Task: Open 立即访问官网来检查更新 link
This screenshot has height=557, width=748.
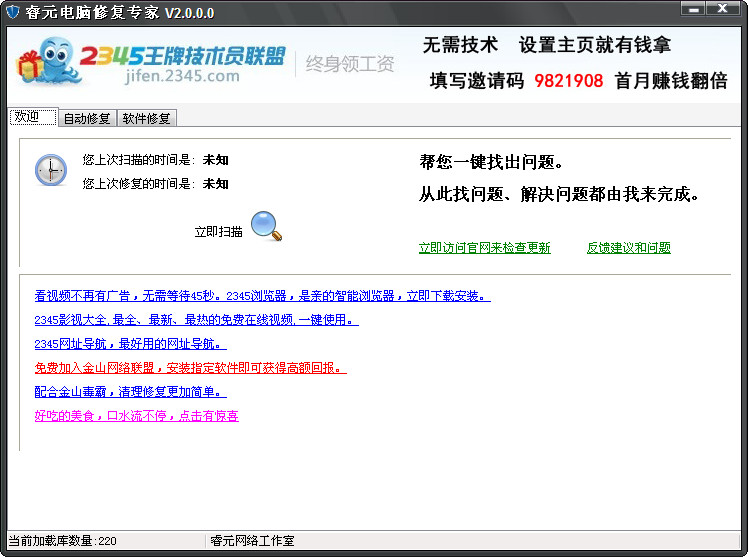Action: [485, 248]
